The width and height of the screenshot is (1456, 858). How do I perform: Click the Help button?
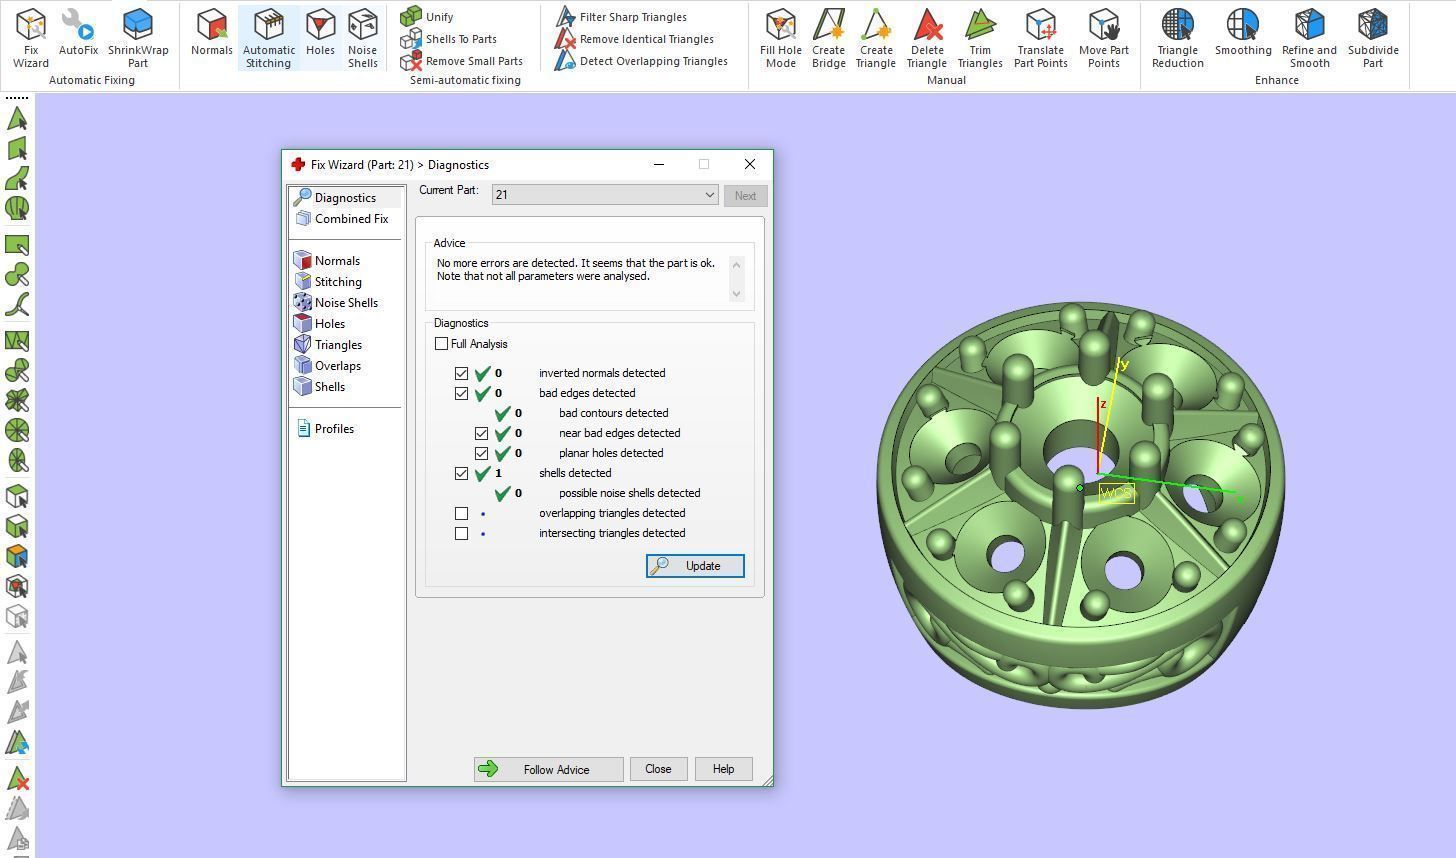[723, 769]
